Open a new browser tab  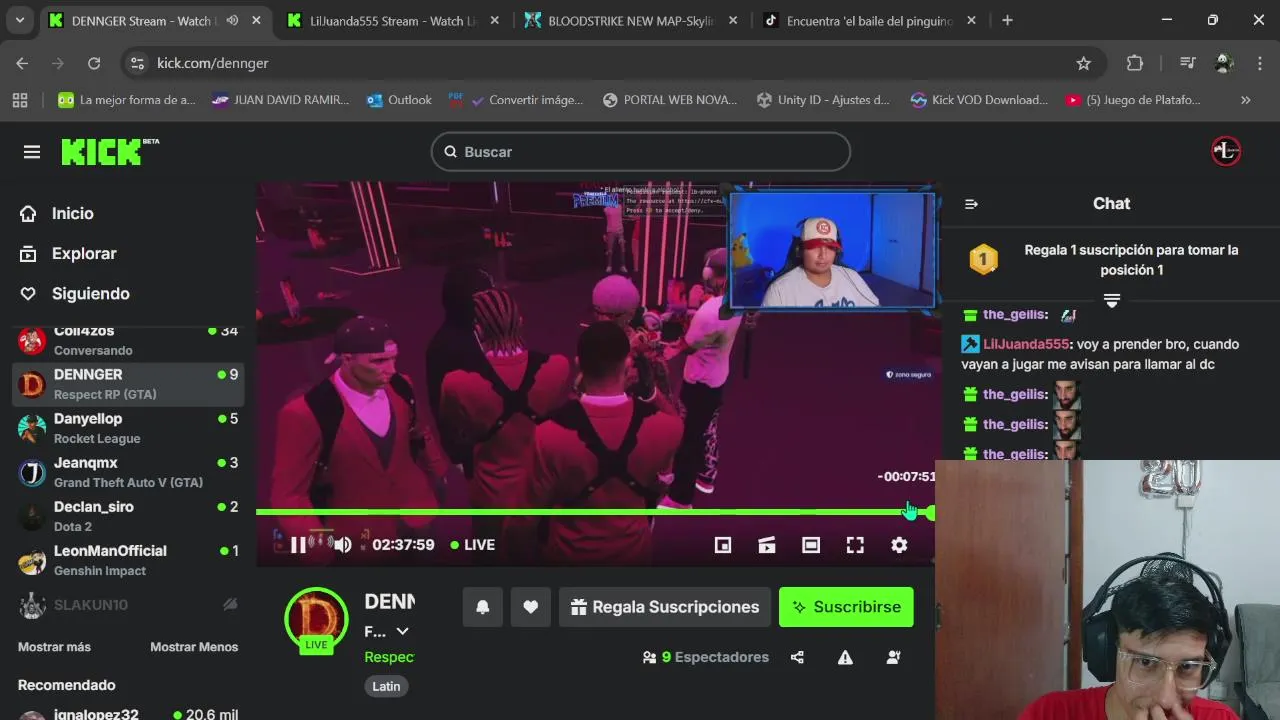coord(1007,20)
